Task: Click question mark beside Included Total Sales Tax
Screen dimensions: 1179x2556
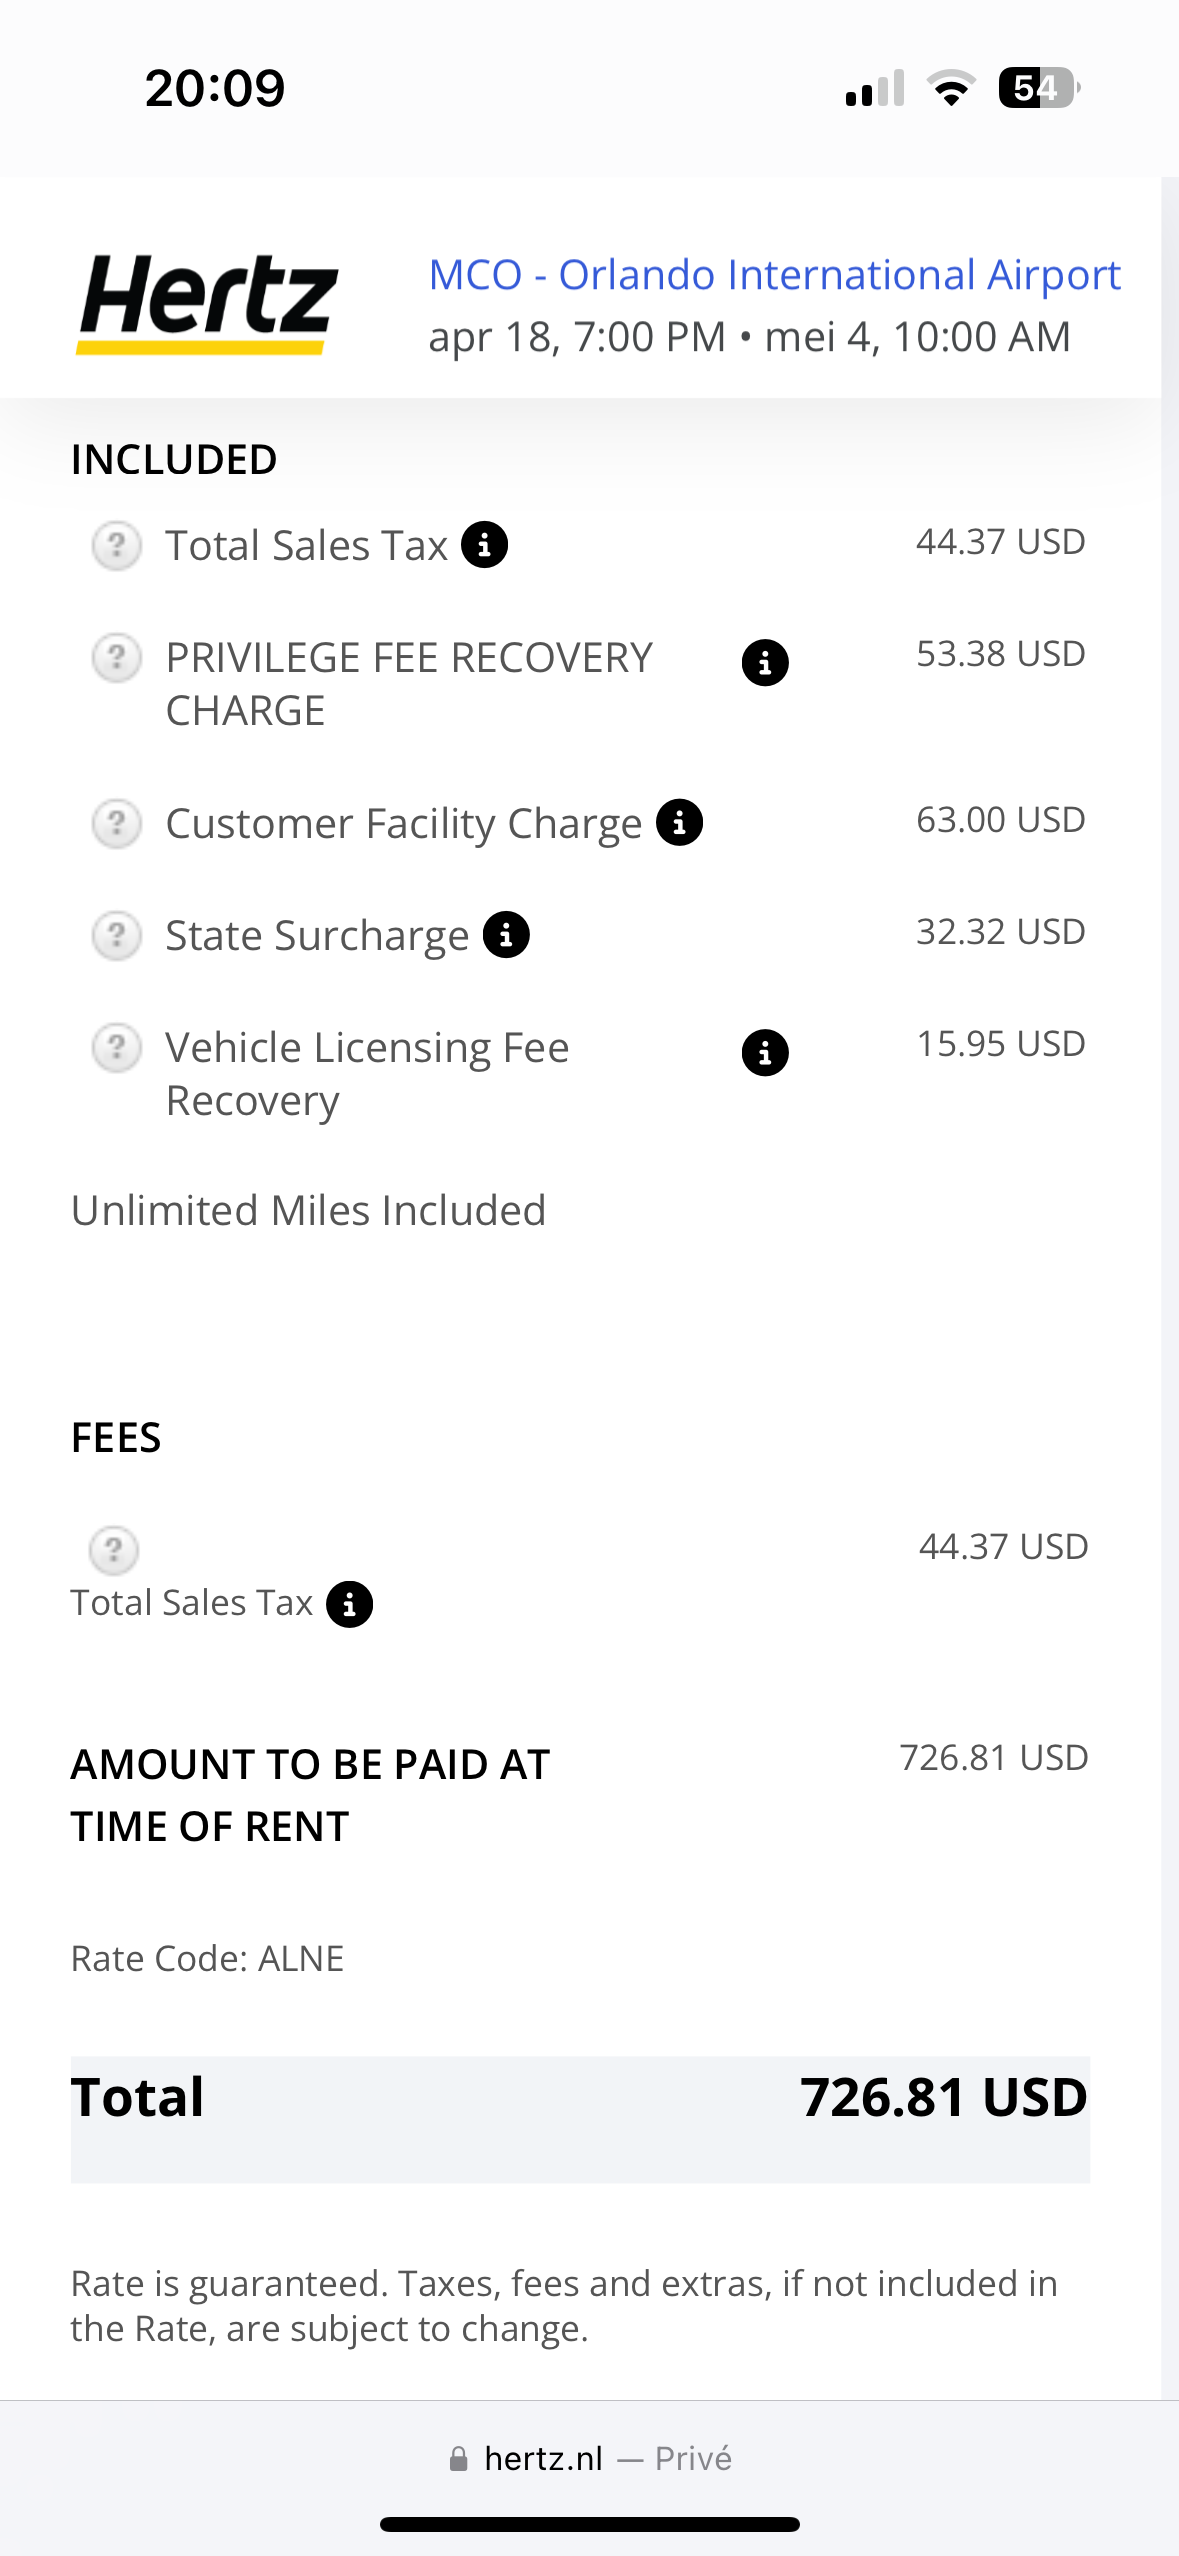Action: (x=117, y=546)
